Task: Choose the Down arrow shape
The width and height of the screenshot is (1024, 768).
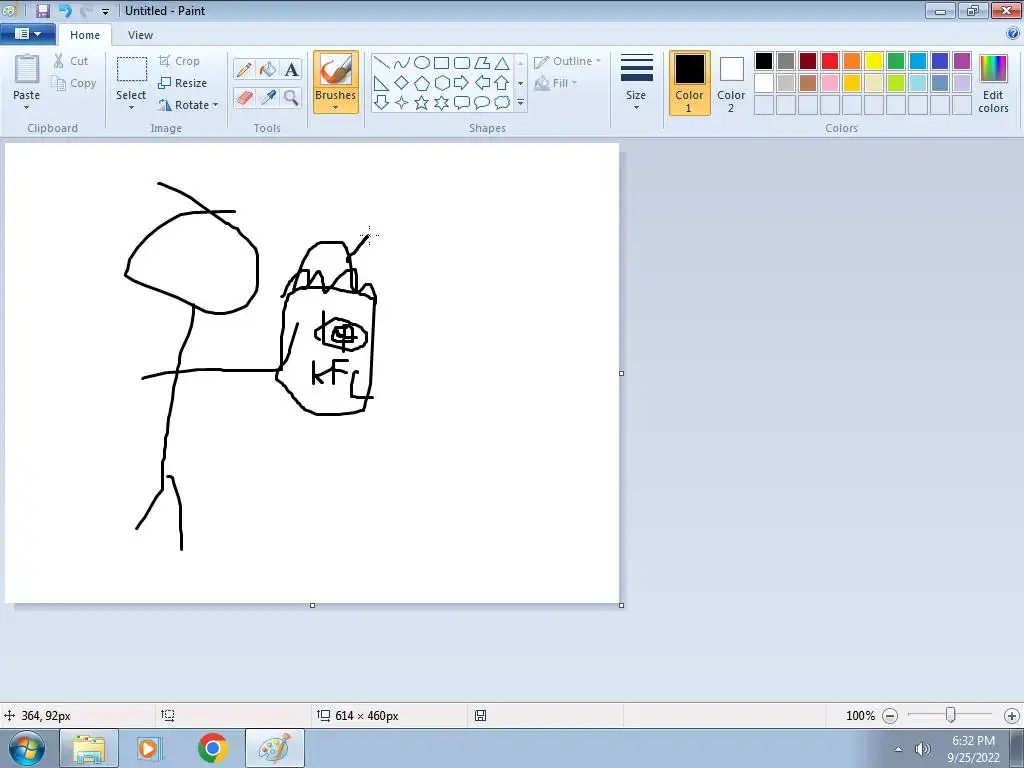Action: (x=381, y=103)
